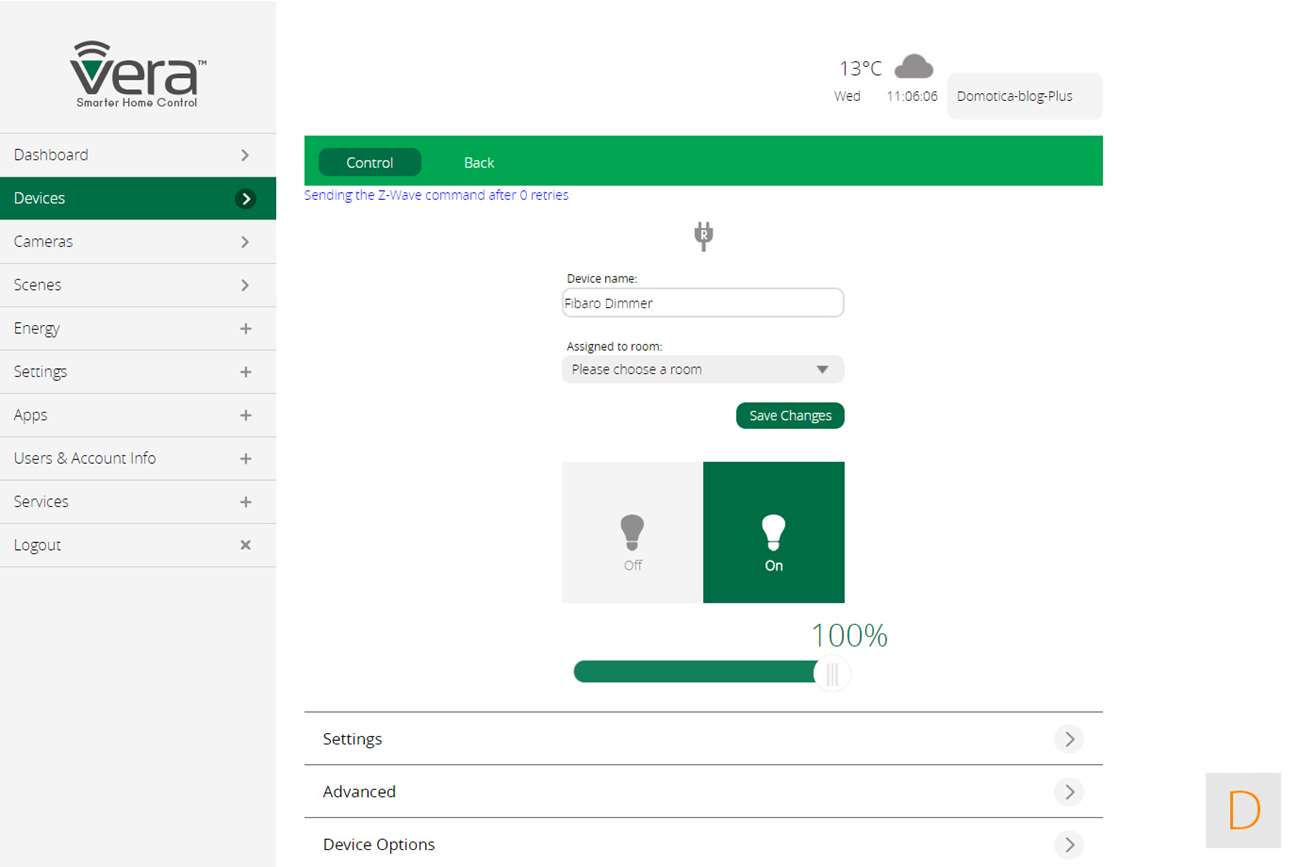Click the Apps plus icon
This screenshot has height=867, width=1300.
pyautogui.click(x=245, y=415)
